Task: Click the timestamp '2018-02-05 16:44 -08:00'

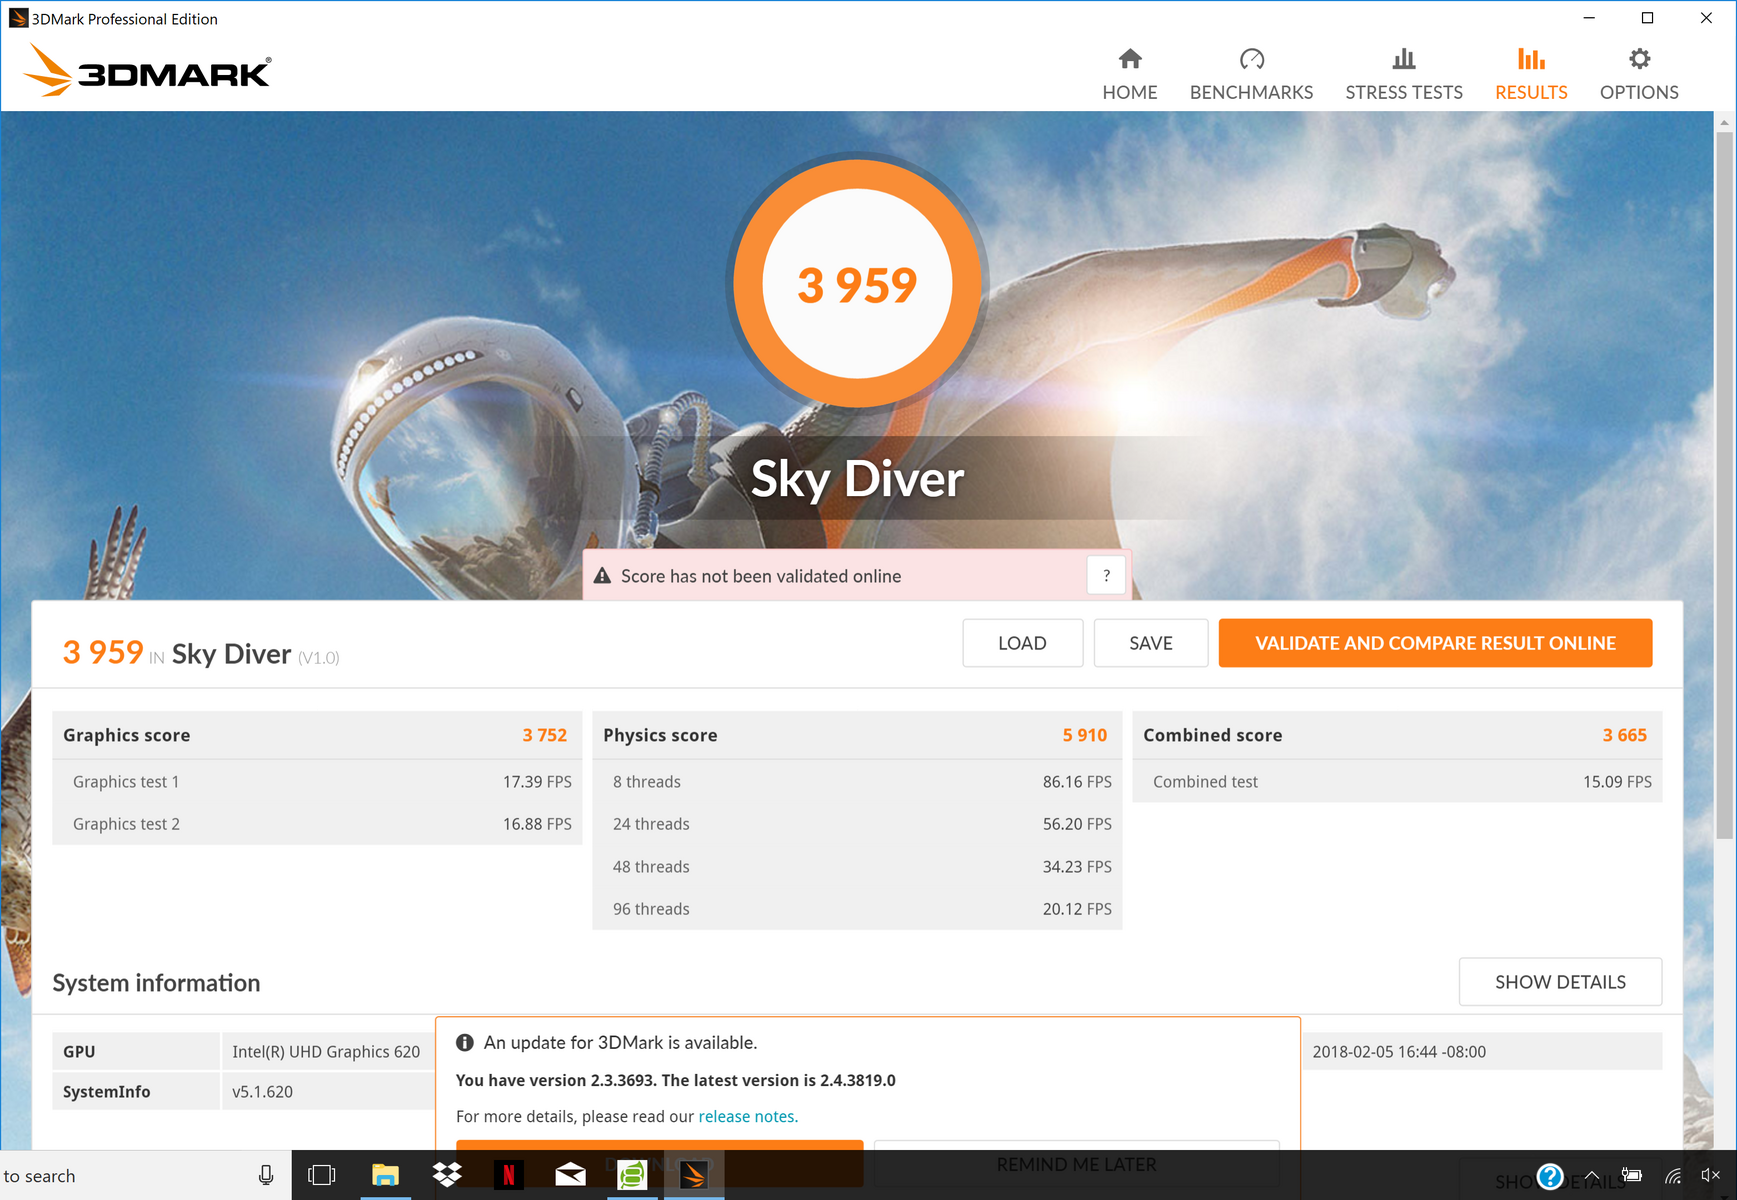Action: tap(1399, 1052)
